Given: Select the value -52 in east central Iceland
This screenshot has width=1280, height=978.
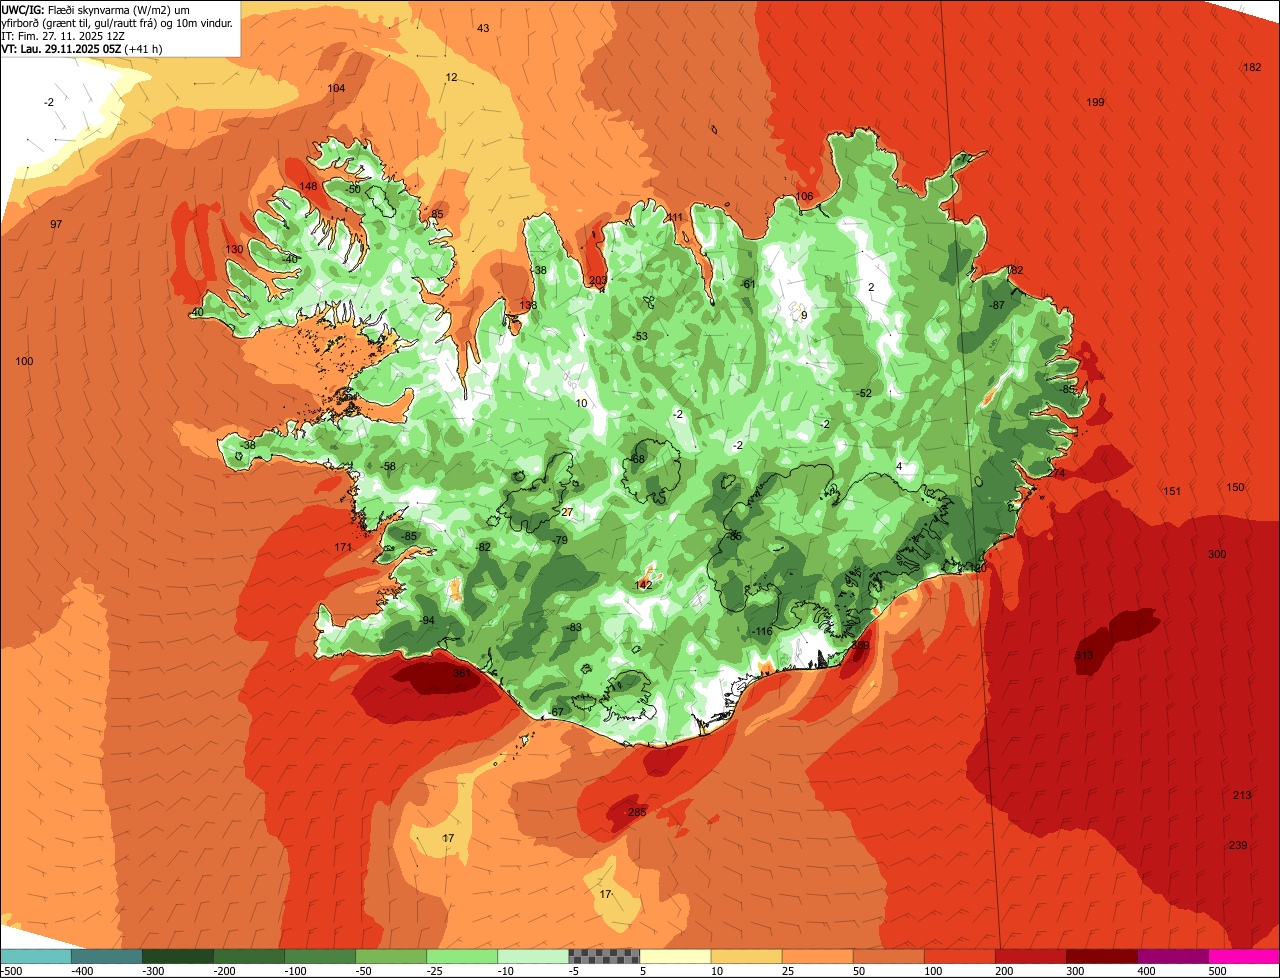Looking at the screenshot, I should (864, 393).
